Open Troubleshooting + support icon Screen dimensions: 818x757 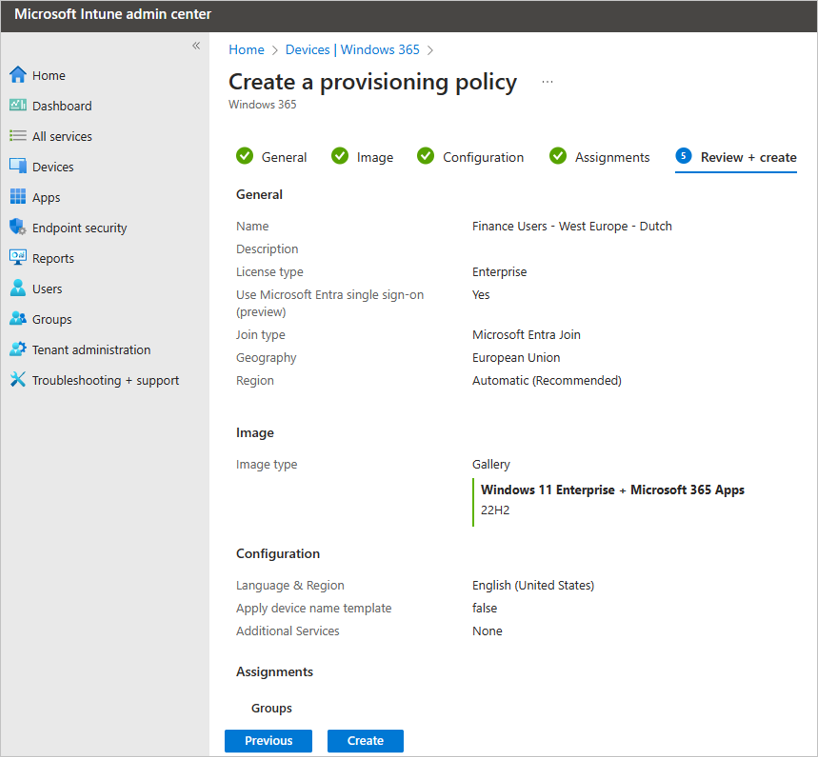coord(18,380)
